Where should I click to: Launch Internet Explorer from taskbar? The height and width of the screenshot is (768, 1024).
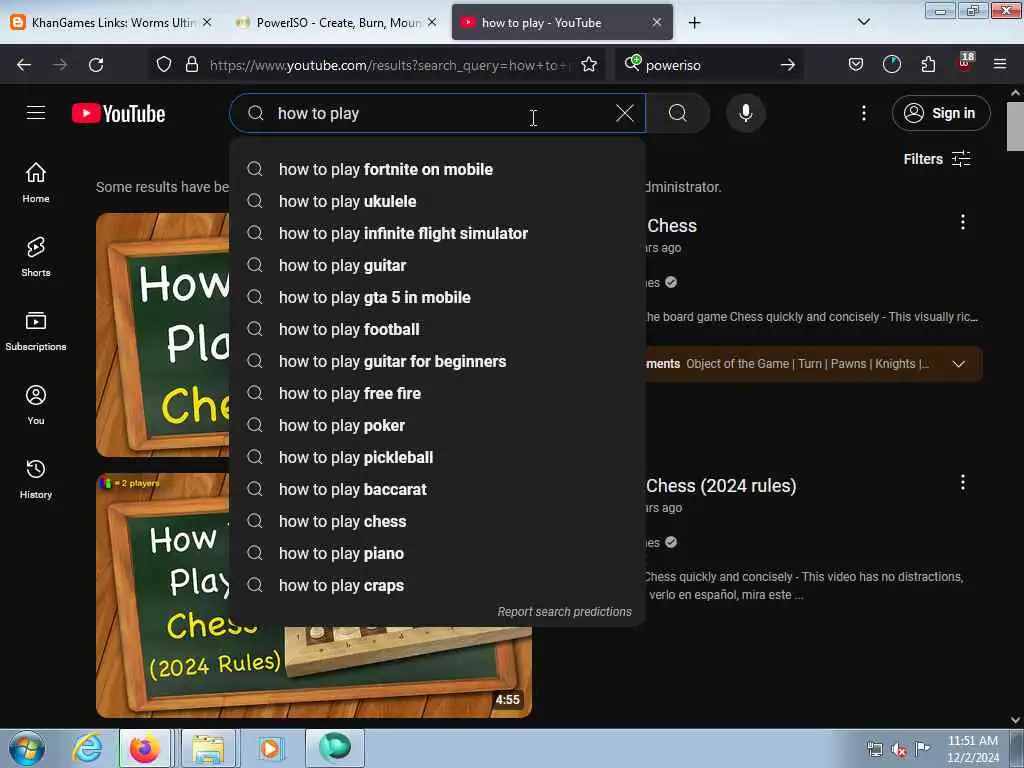coord(87,748)
